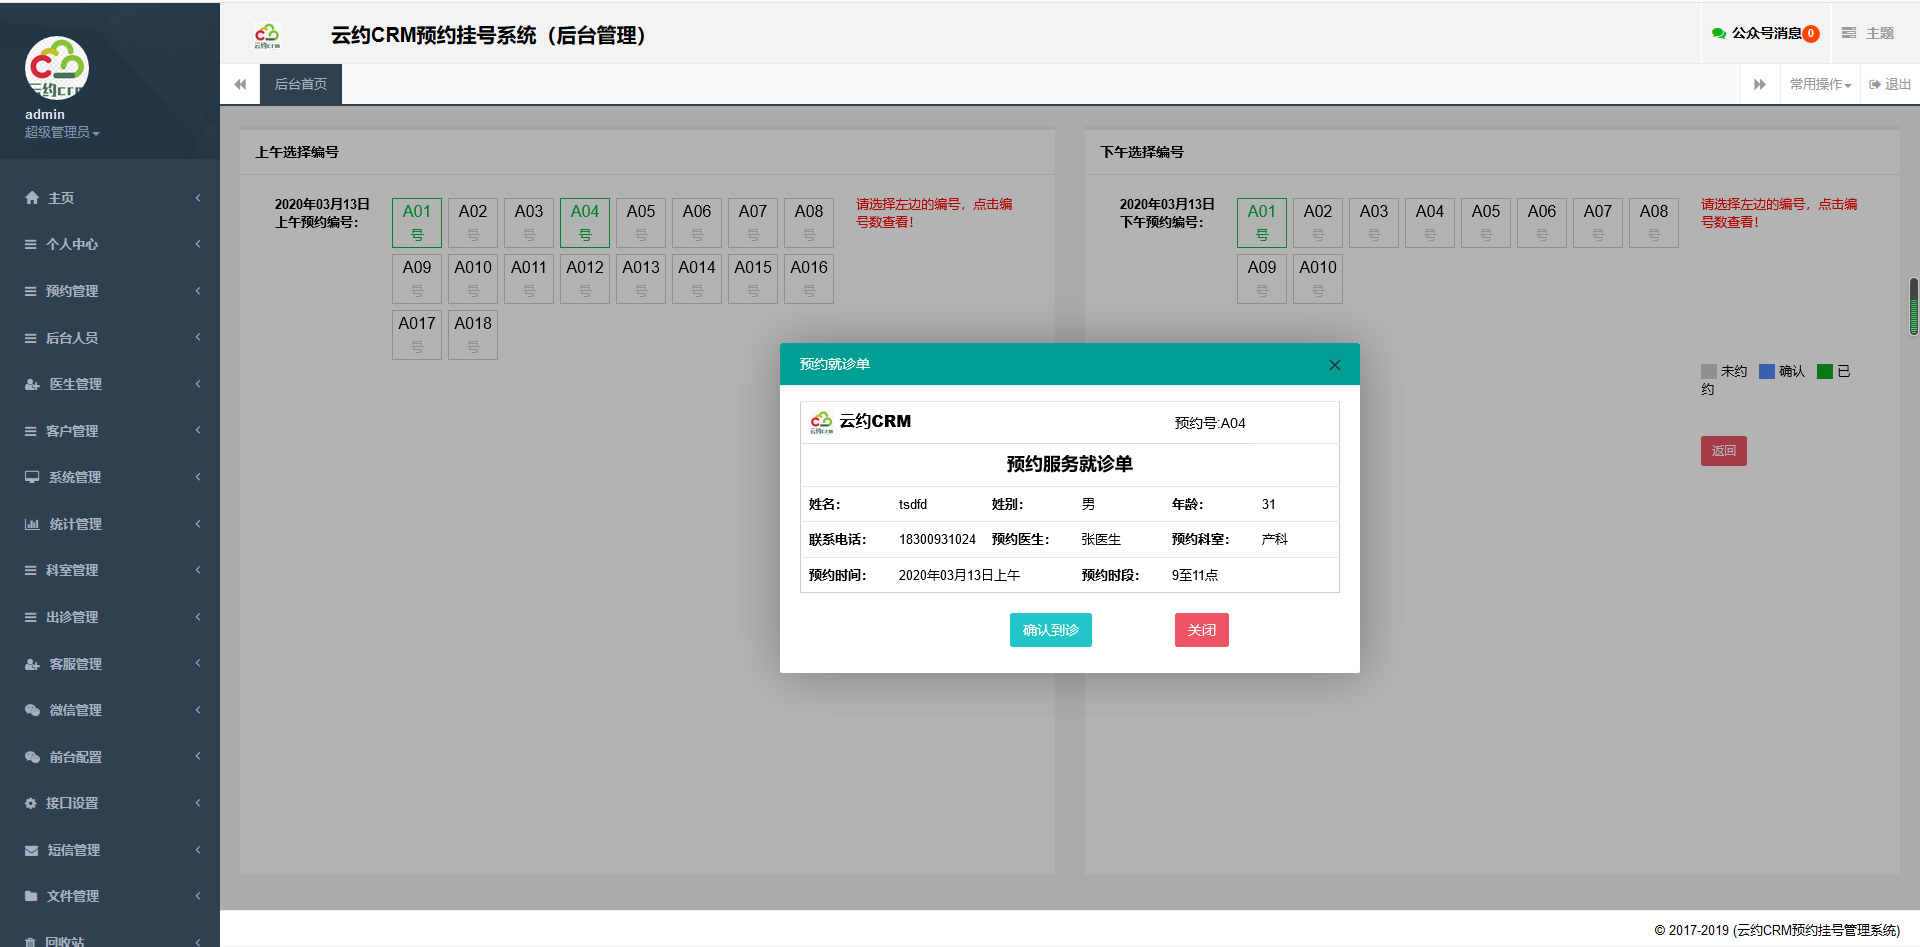Close the 预约就诊单 dialog with X
The image size is (1920, 947).
pyautogui.click(x=1334, y=365)
